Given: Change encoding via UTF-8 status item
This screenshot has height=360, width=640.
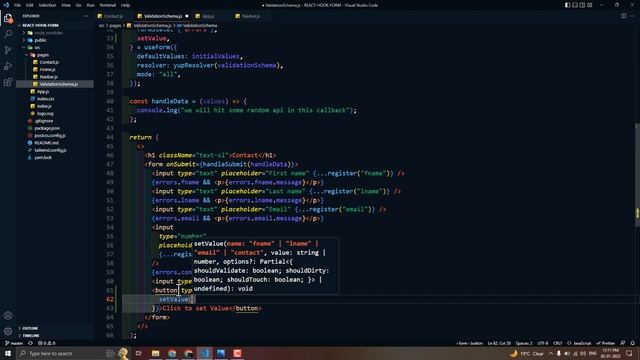Looking at the screenshot, I should click(x=543, y=343).
